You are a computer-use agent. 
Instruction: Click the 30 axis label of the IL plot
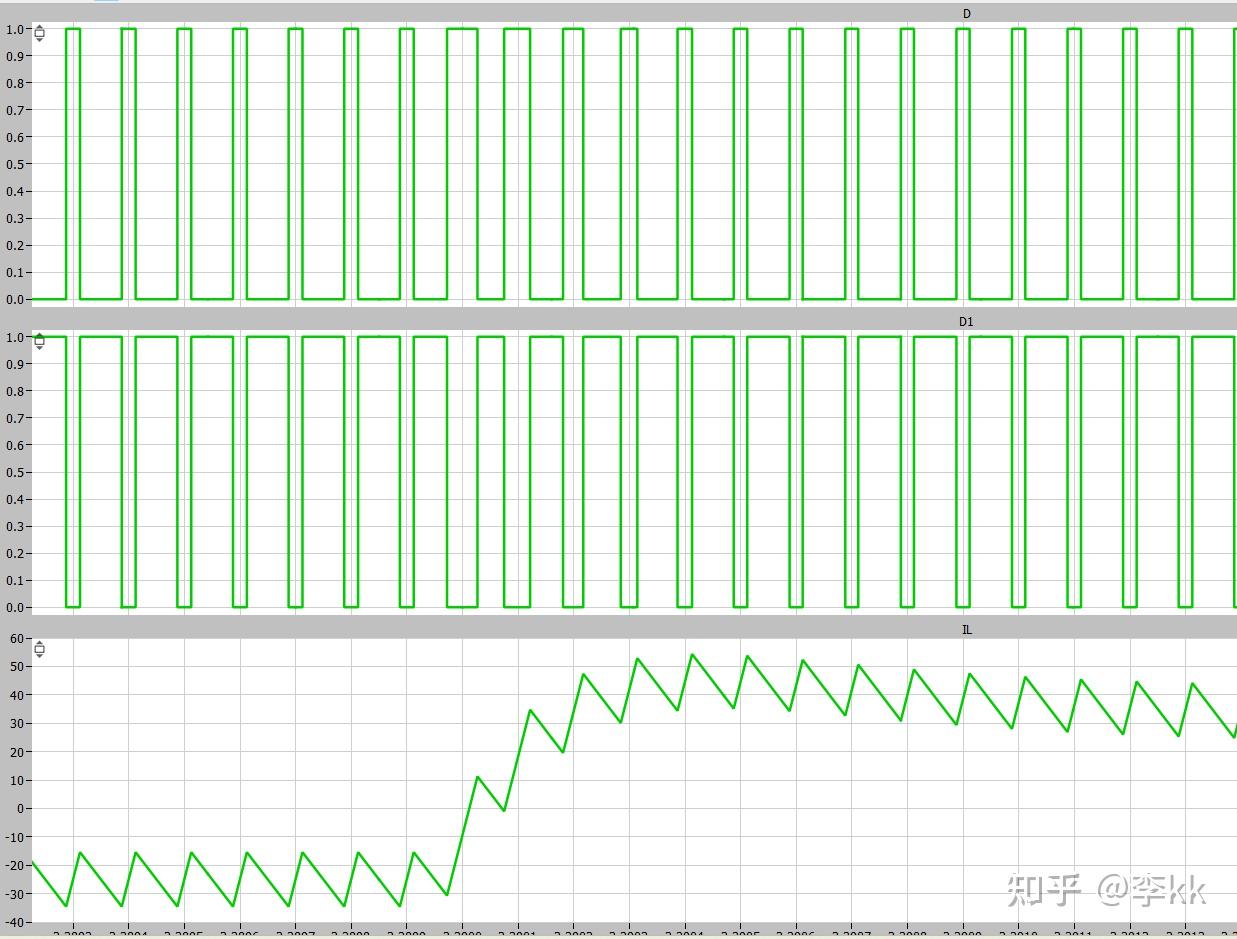[17, 723]
